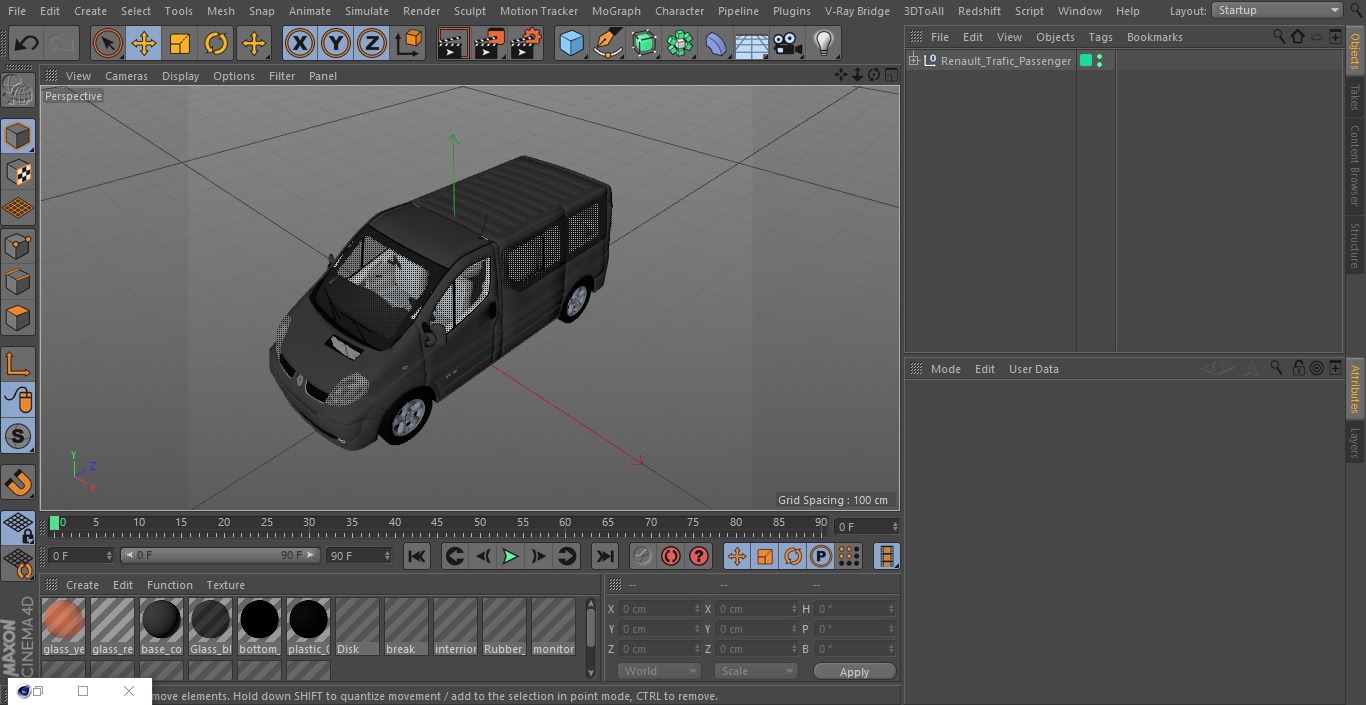Click the X position field stepper arrows
This screenshot has width=1366, height=705.
[697, 608]
